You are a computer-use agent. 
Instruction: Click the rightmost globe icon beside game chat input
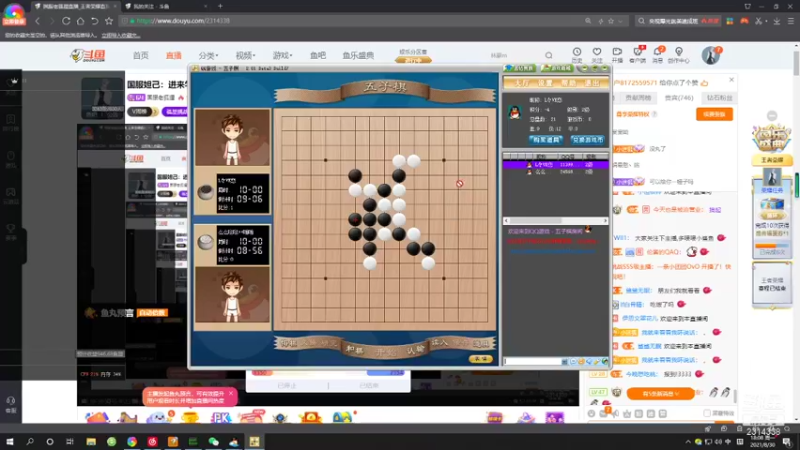click(605, 361)
